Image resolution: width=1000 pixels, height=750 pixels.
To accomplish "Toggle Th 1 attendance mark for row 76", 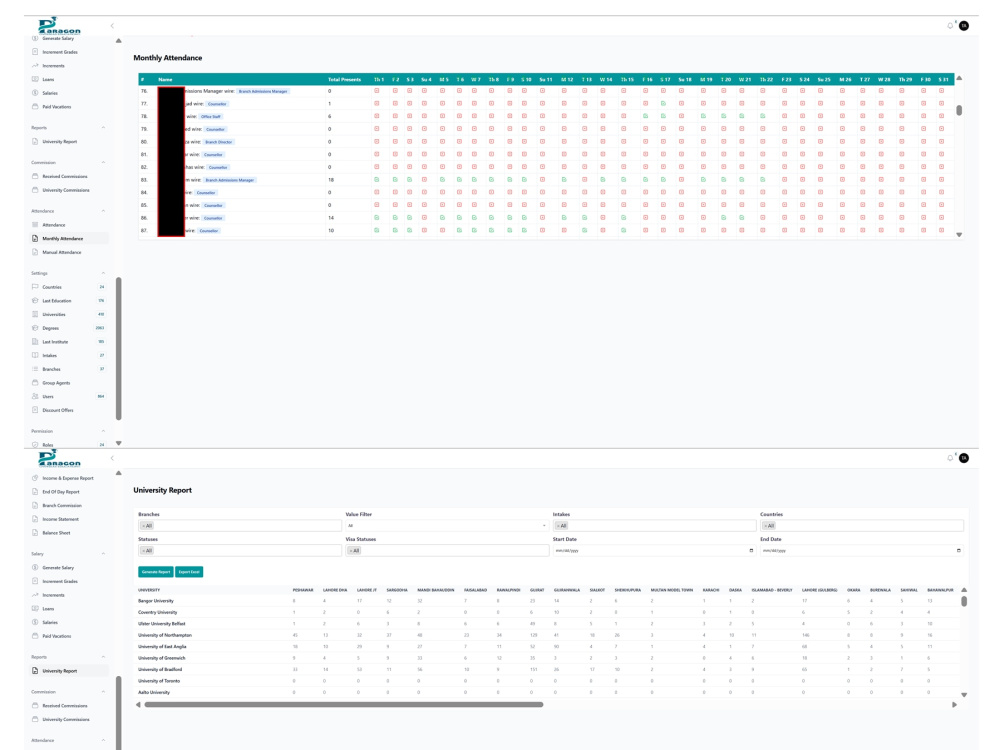I will 376,91.
